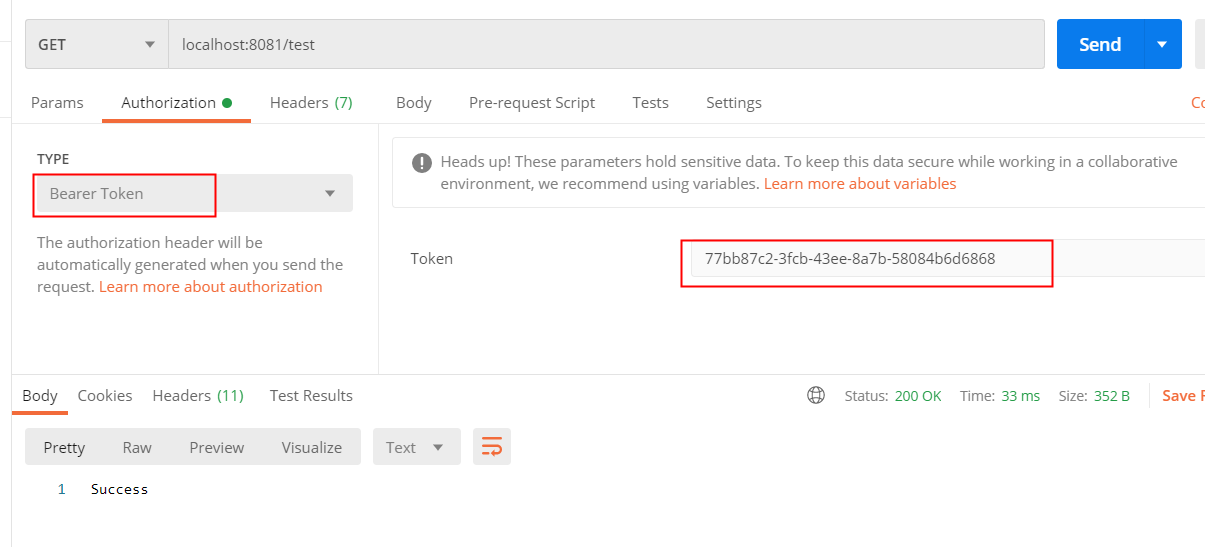Switch response view to Raw
The height and width of the screenshot is (547, 1205).
point(137,447)
